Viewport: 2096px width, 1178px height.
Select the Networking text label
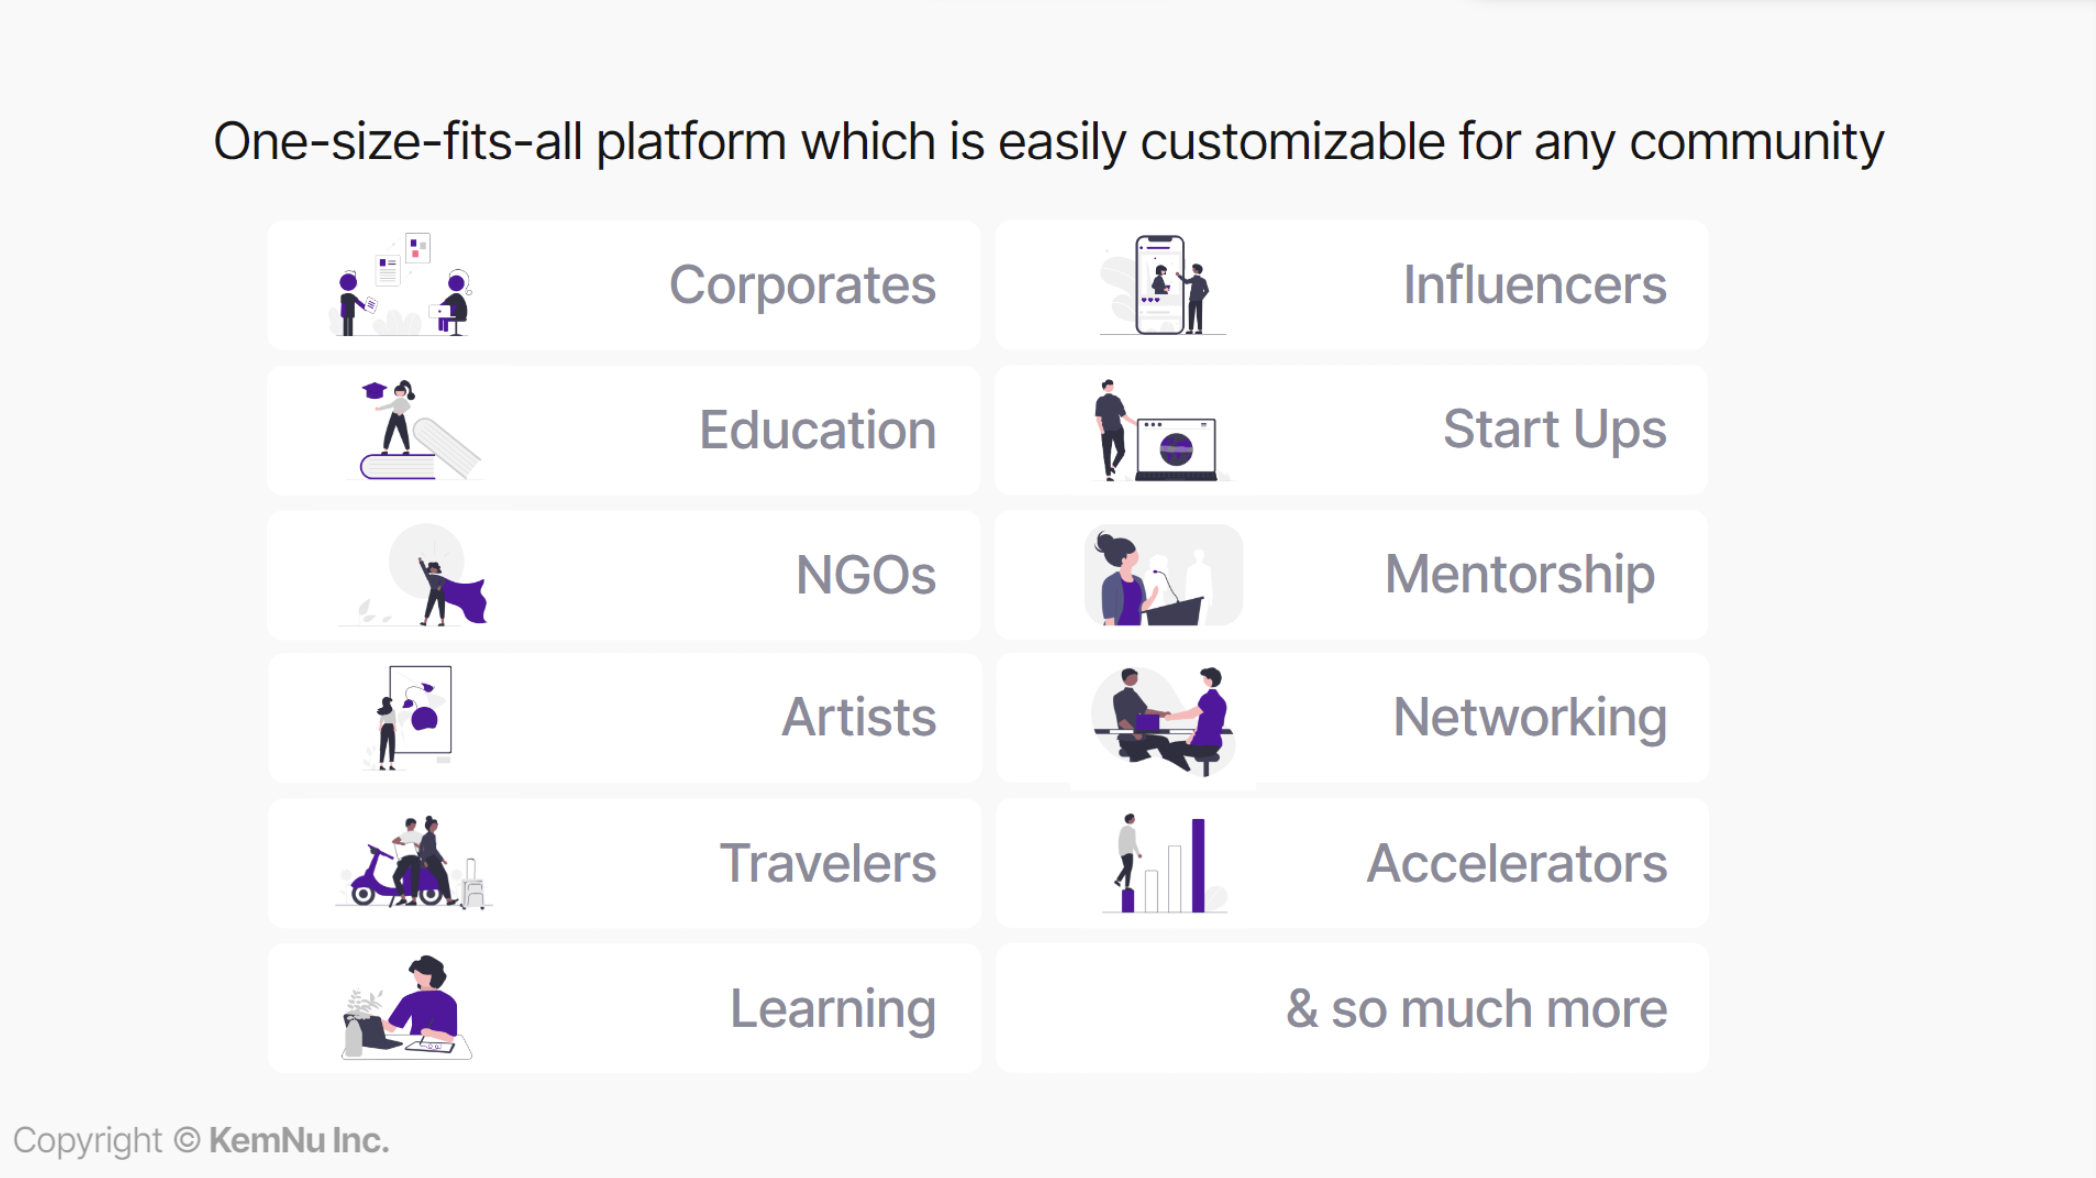1529,718
